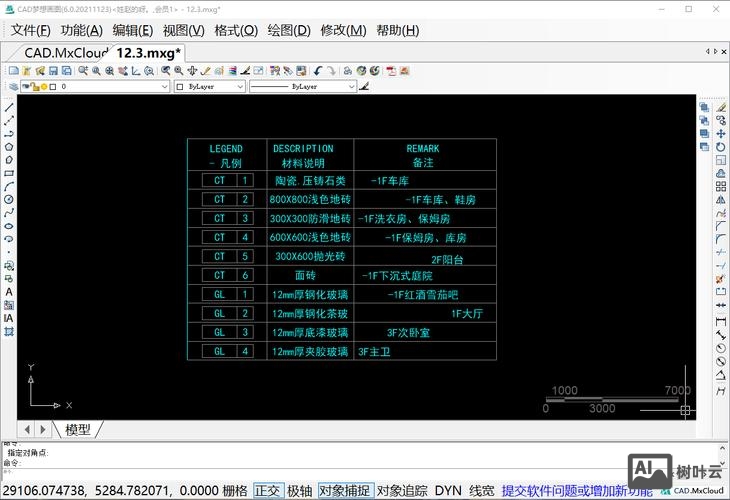This screenshot has width=730, height=500.
Task: Select the Line drawing tool
Action: (9, 107)
